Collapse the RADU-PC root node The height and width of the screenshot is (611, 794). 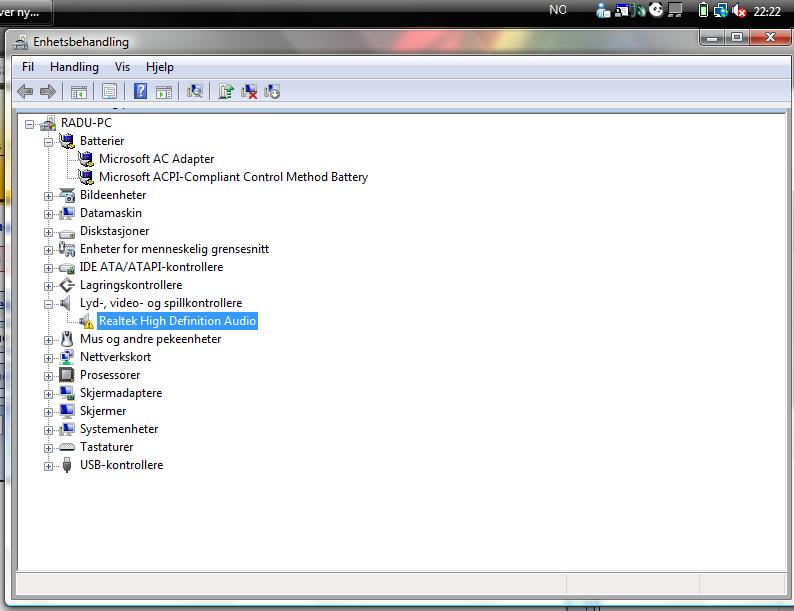pyautogui.click(x=29, y=124)
